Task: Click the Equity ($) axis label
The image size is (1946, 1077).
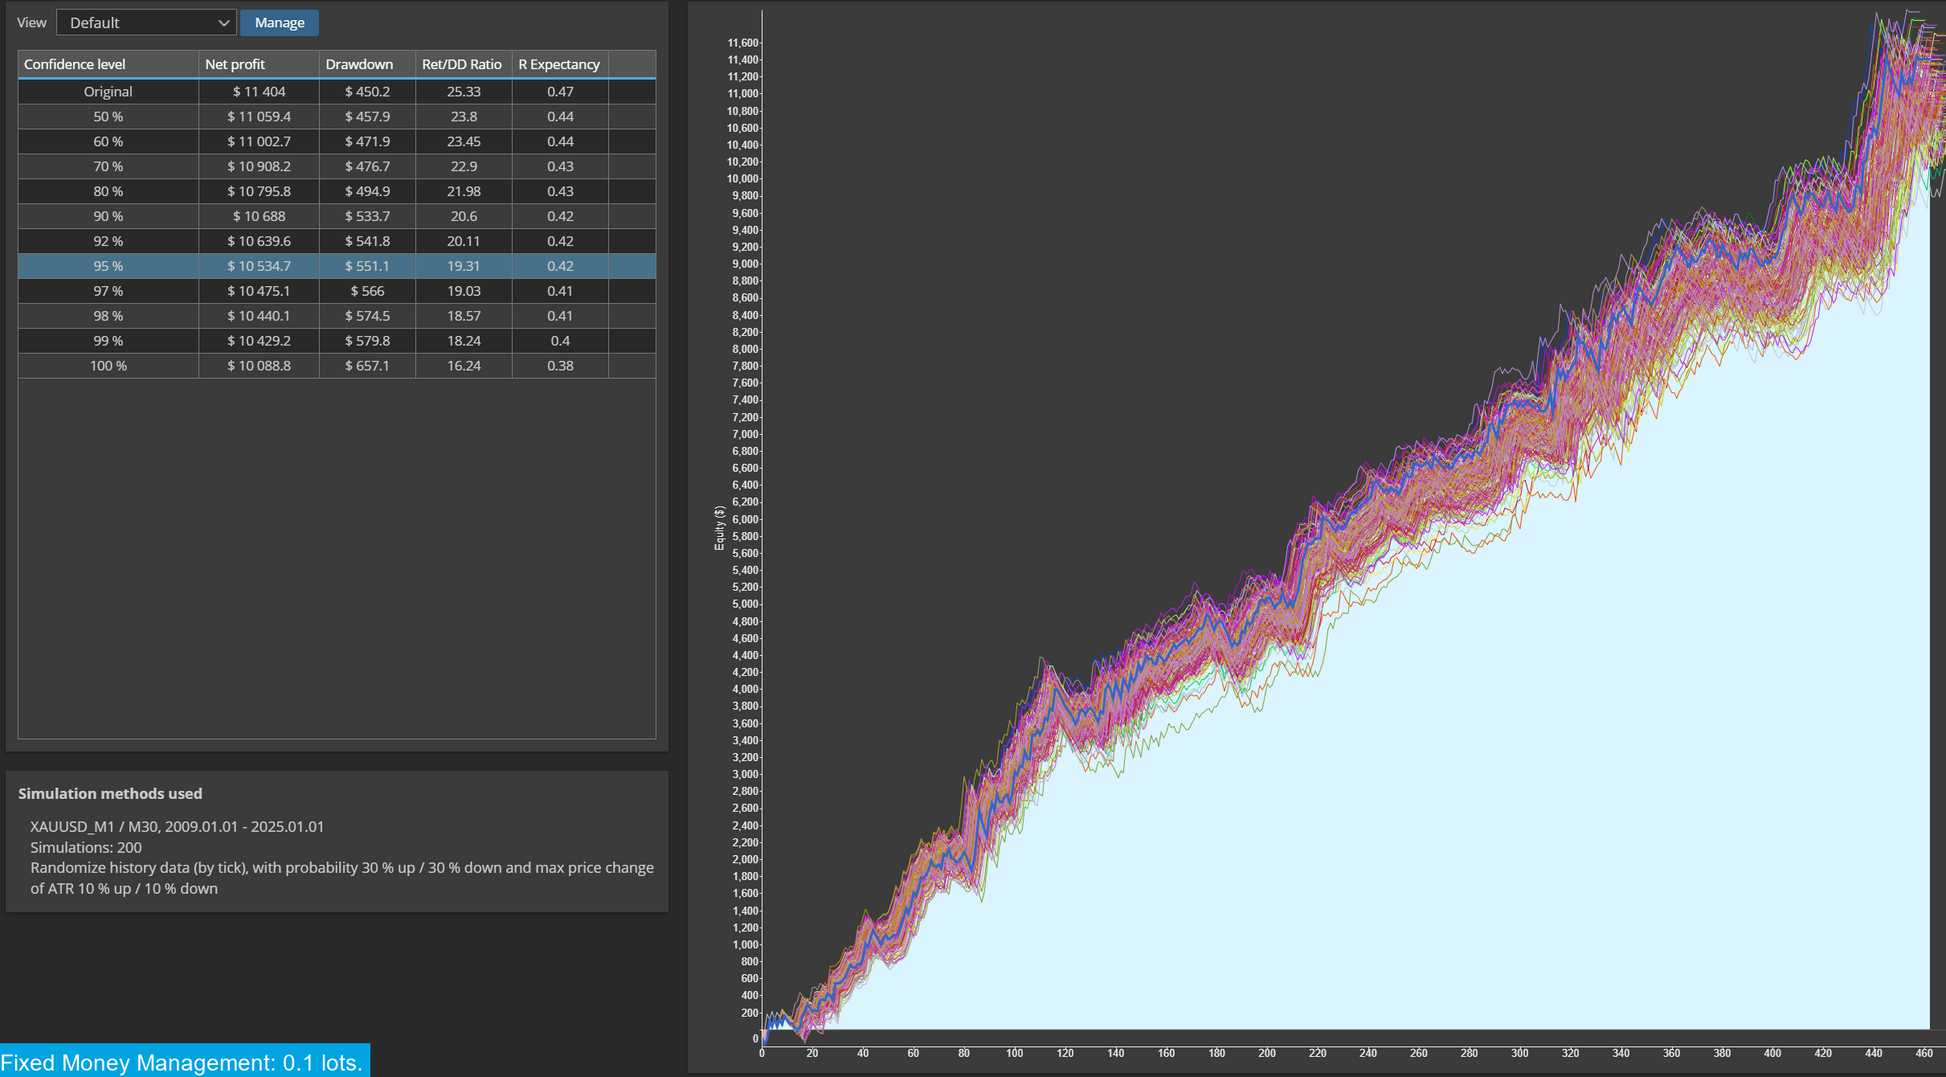Action: pyautogui.click(x=719, y=528)
